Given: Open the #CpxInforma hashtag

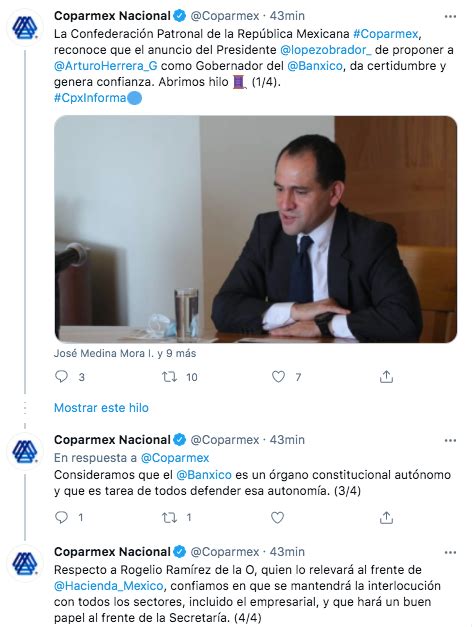Looking at the screenshot, I should click(90, 98).
